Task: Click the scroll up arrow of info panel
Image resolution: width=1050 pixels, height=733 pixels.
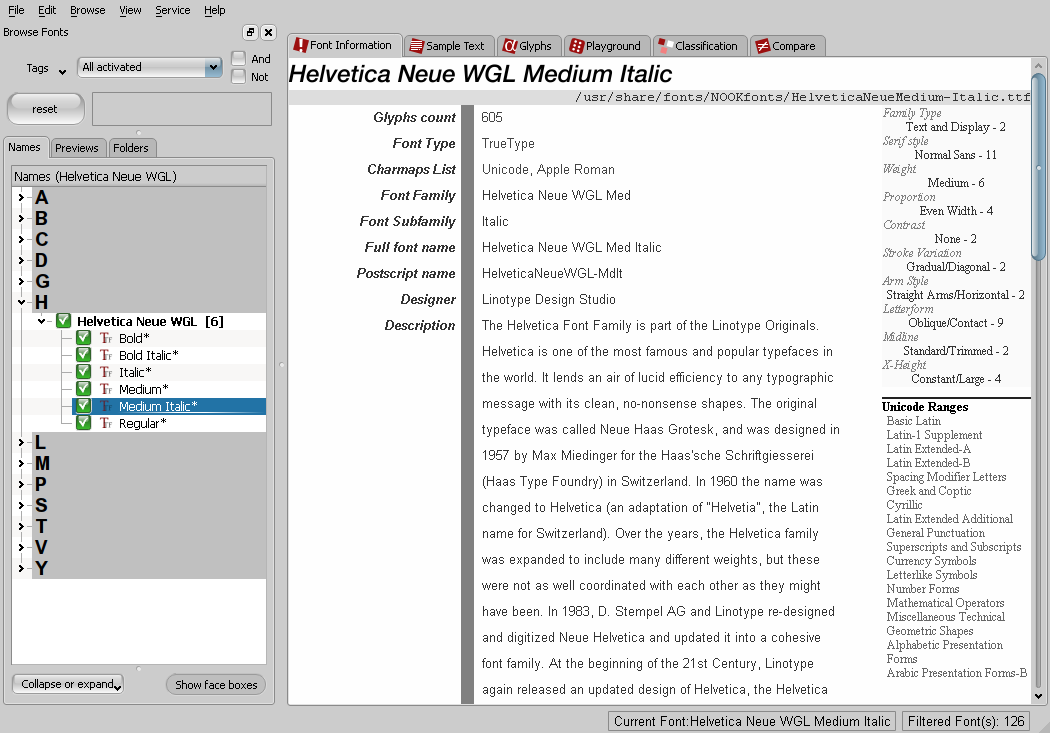Action: [x=1038, y=66]
